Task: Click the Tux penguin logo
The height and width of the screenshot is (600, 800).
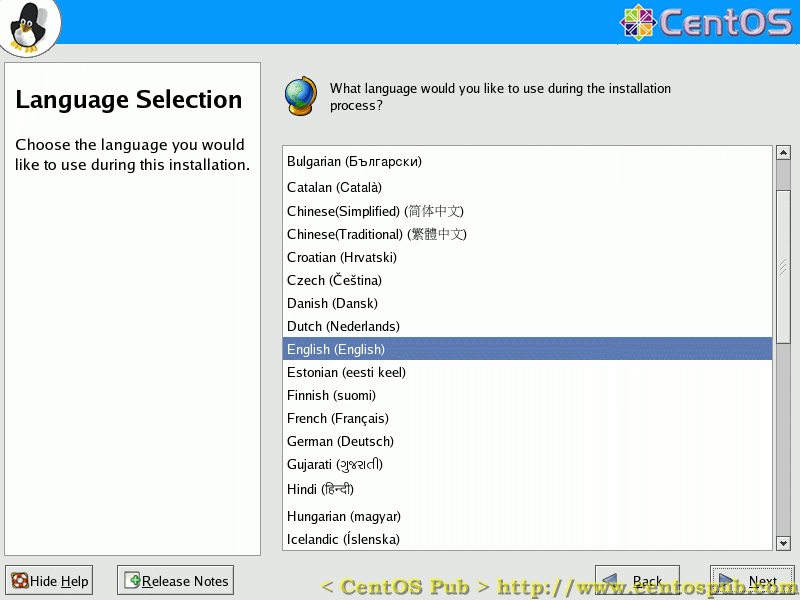Action: (x=28, y=27)
